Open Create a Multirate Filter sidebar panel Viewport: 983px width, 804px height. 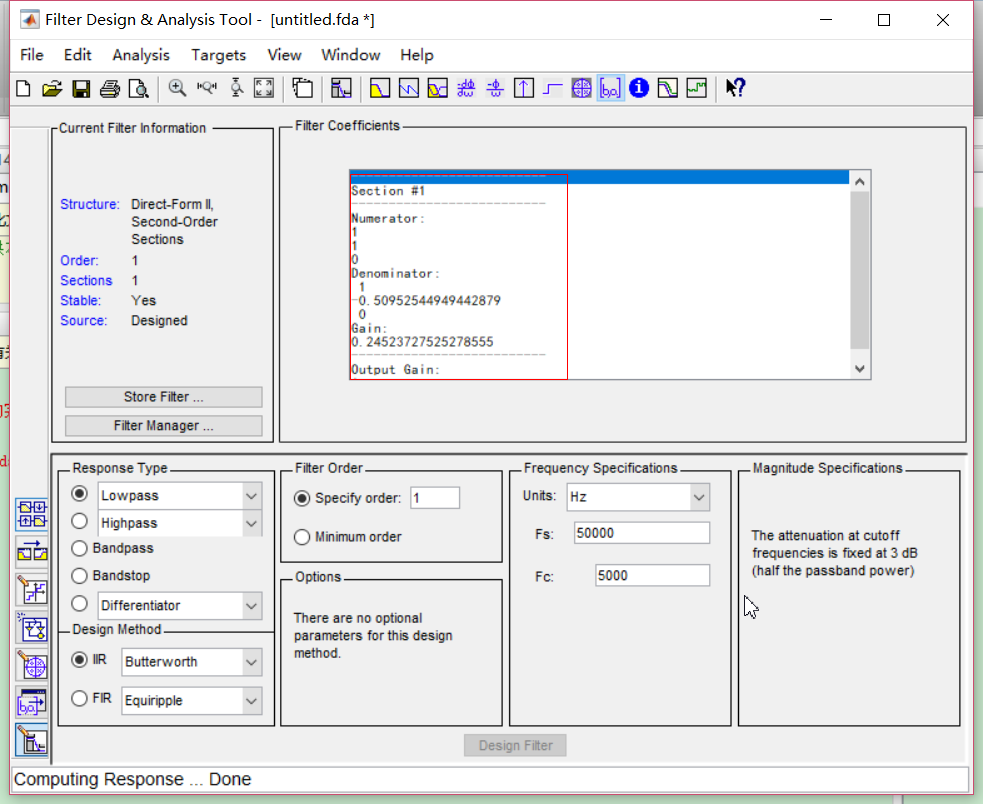coord(31,514)
